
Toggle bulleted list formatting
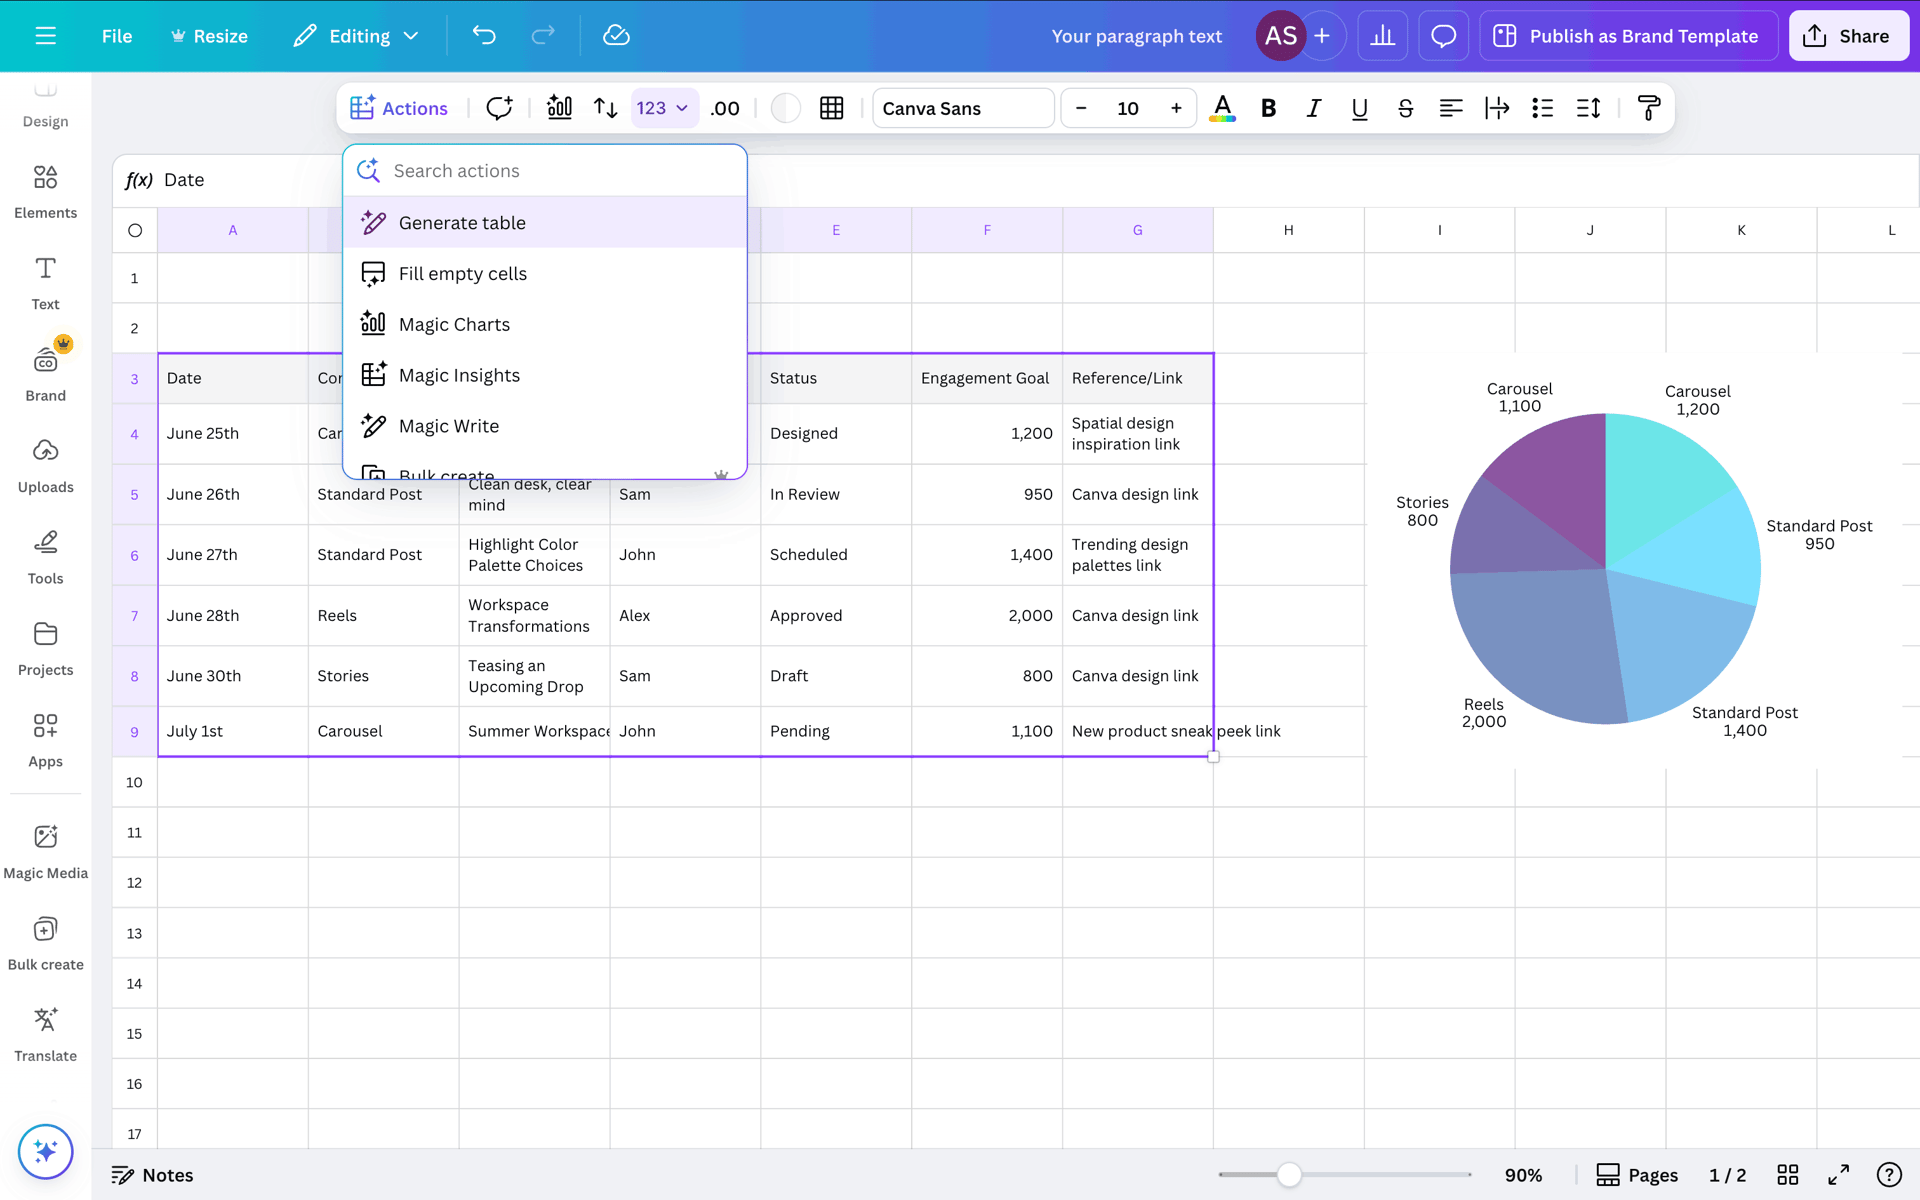pyautogui.click(x=1543, y=108)
